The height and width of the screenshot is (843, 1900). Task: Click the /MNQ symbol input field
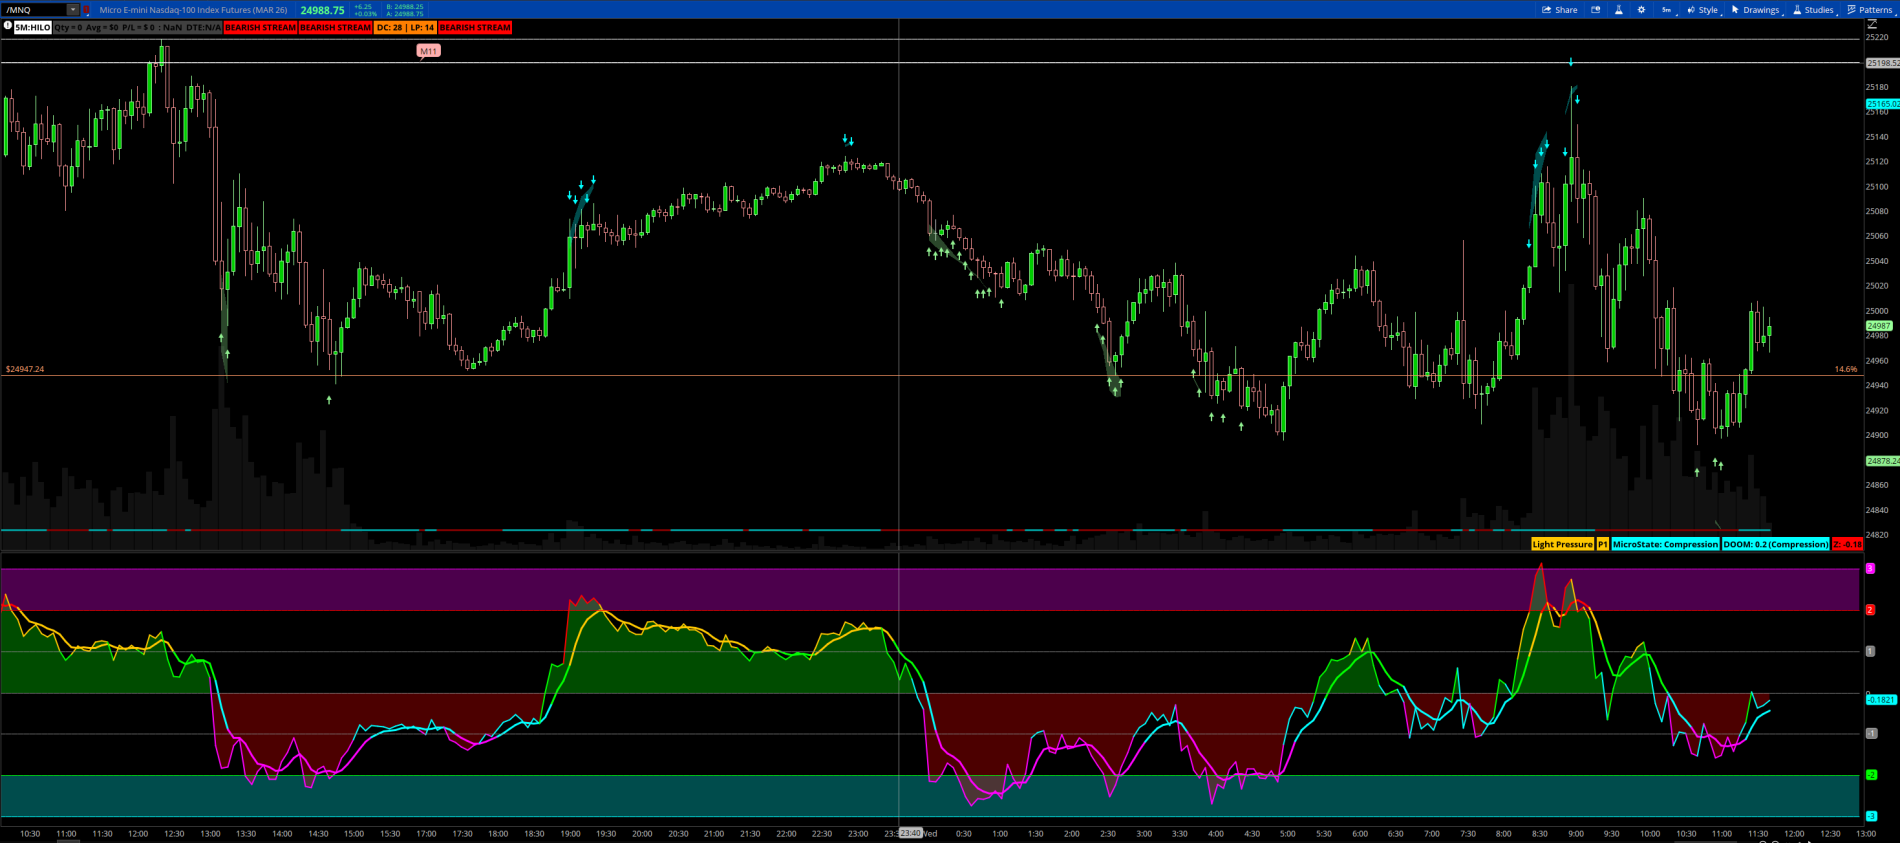click(x=34, y=10)
